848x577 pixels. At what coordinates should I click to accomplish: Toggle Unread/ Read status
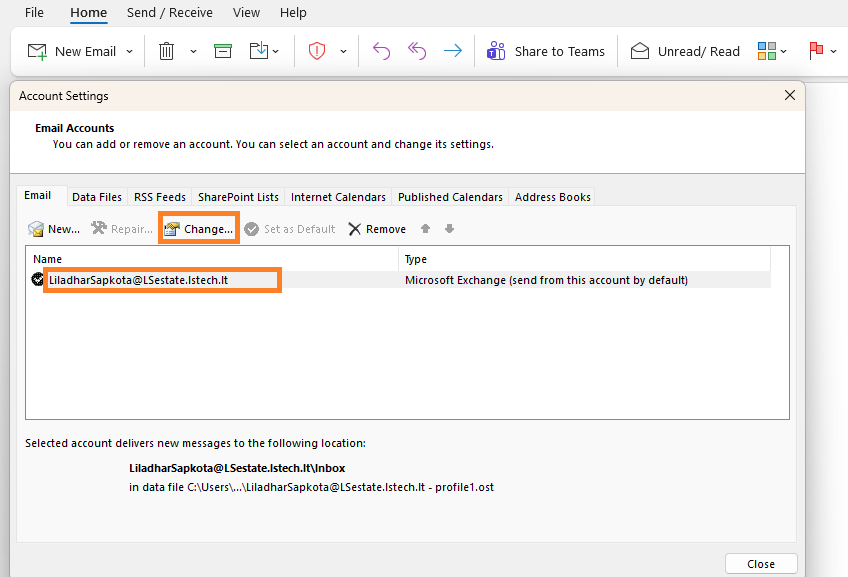point(685,51)
